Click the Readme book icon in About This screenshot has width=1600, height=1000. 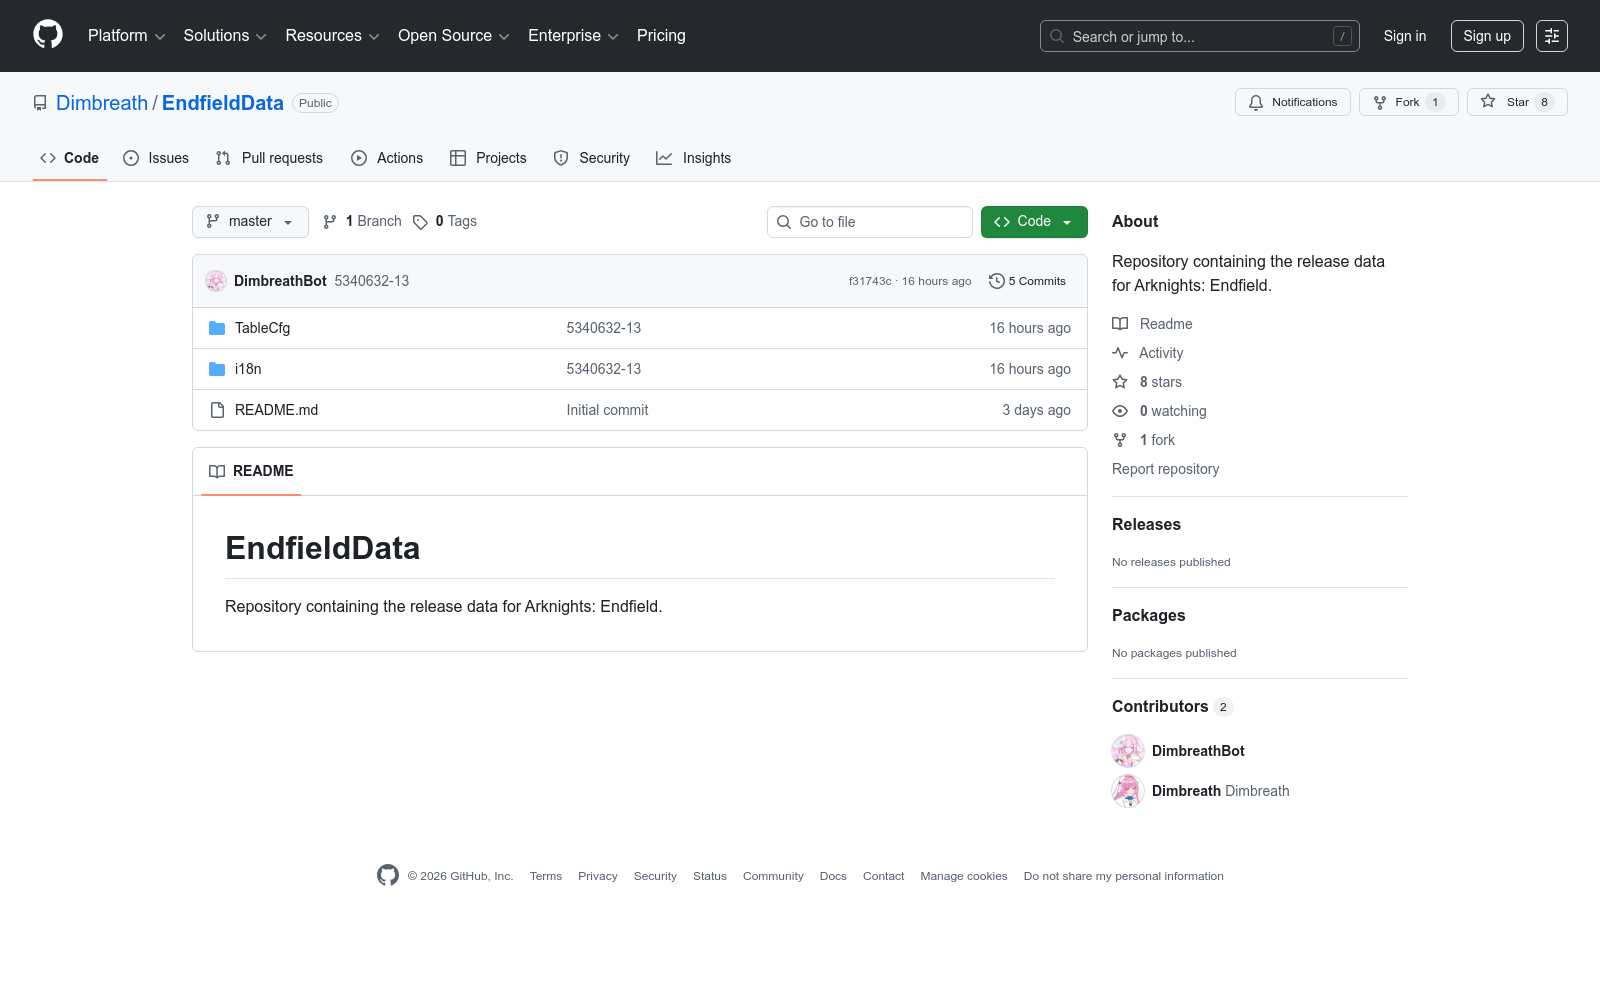[1120, 324]
